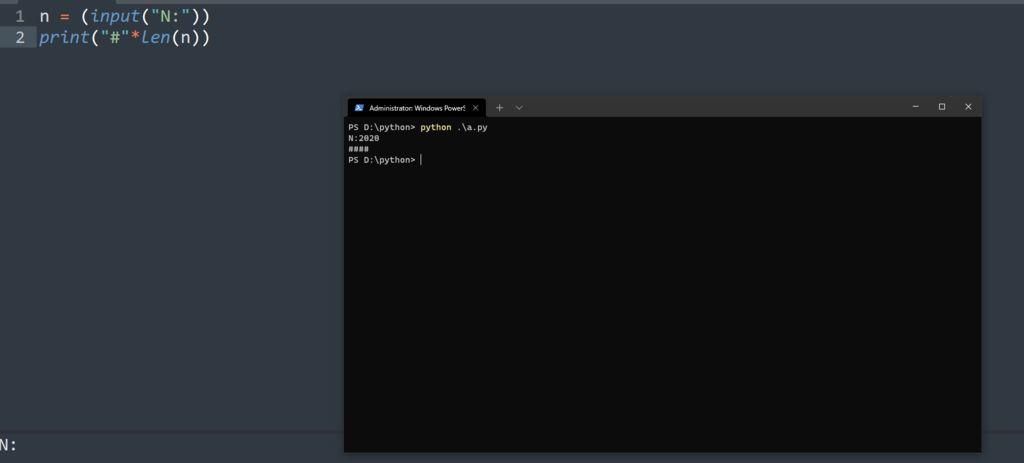
Task: Open a new terminal tab with plus
Action: [x=500, y=108]
